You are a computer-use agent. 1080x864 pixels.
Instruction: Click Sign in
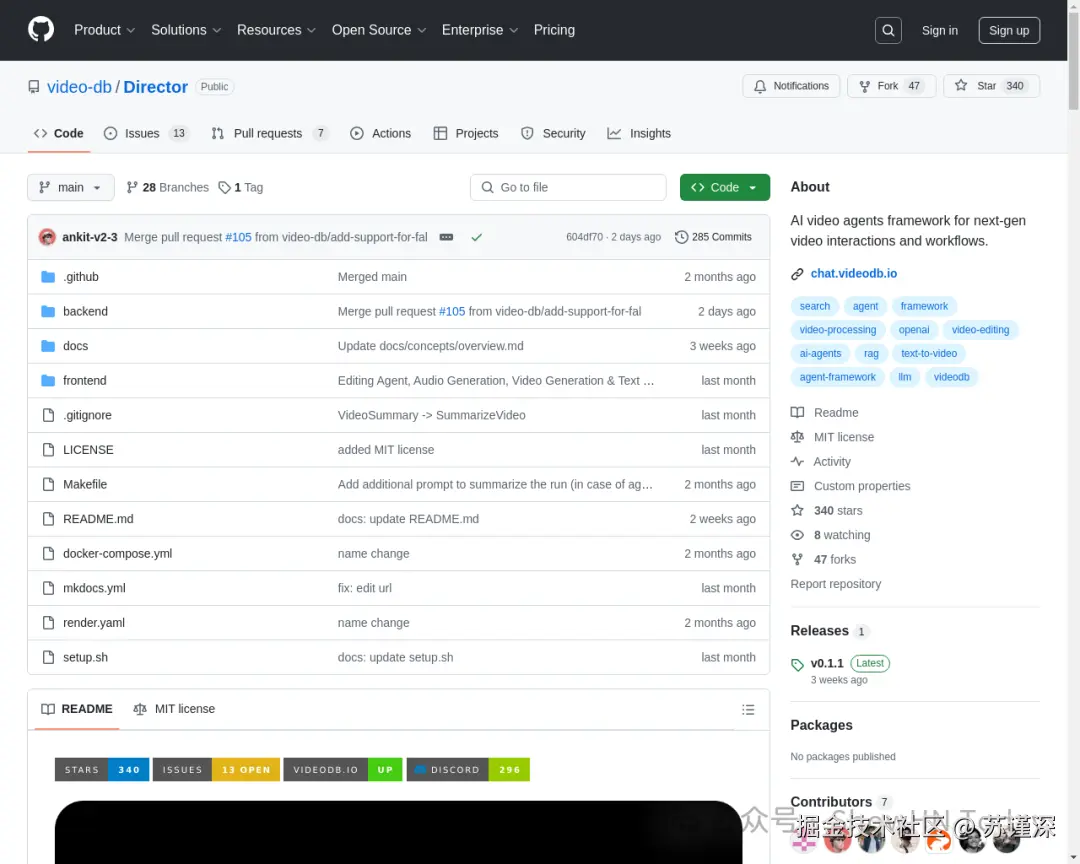(x=939, y=30)
